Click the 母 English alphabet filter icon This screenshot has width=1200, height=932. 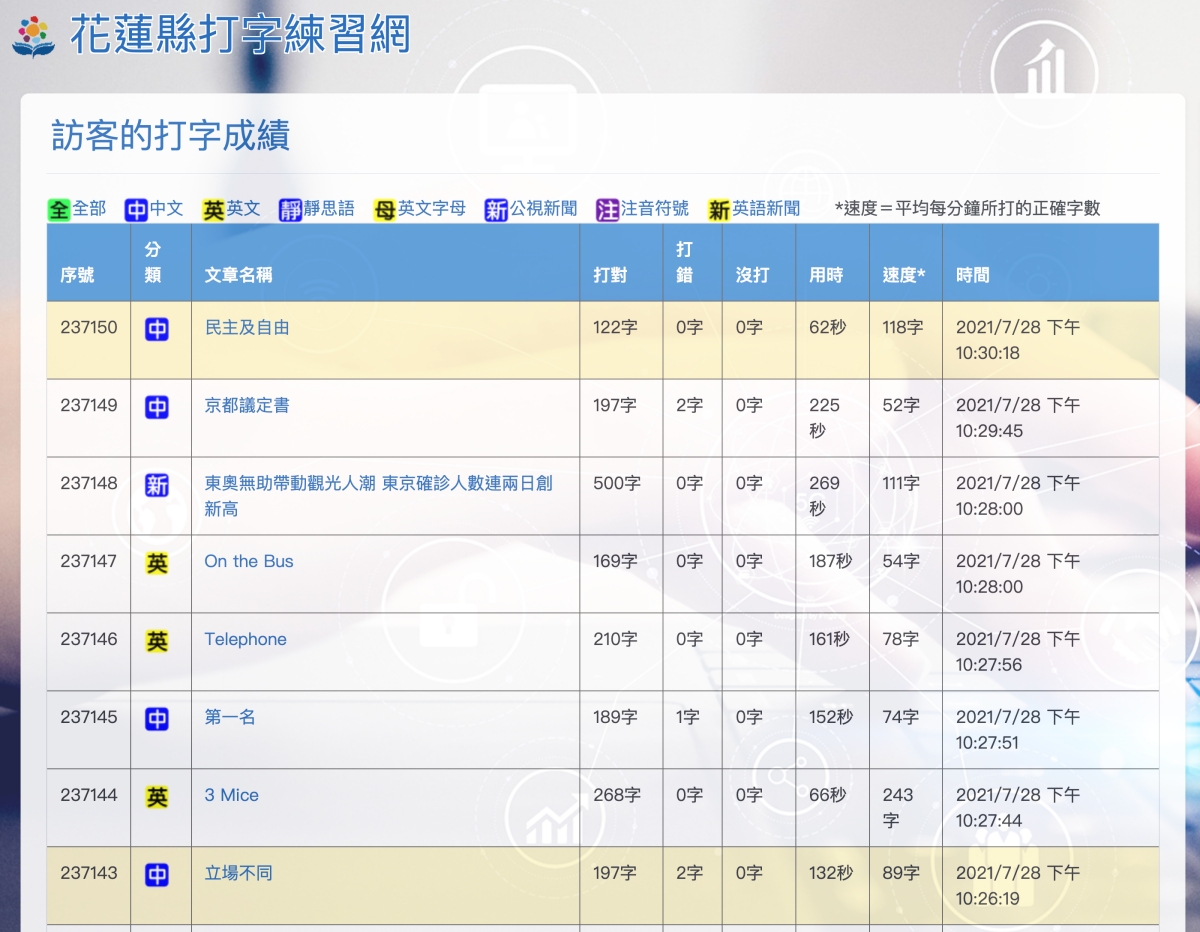coord(385,210)
